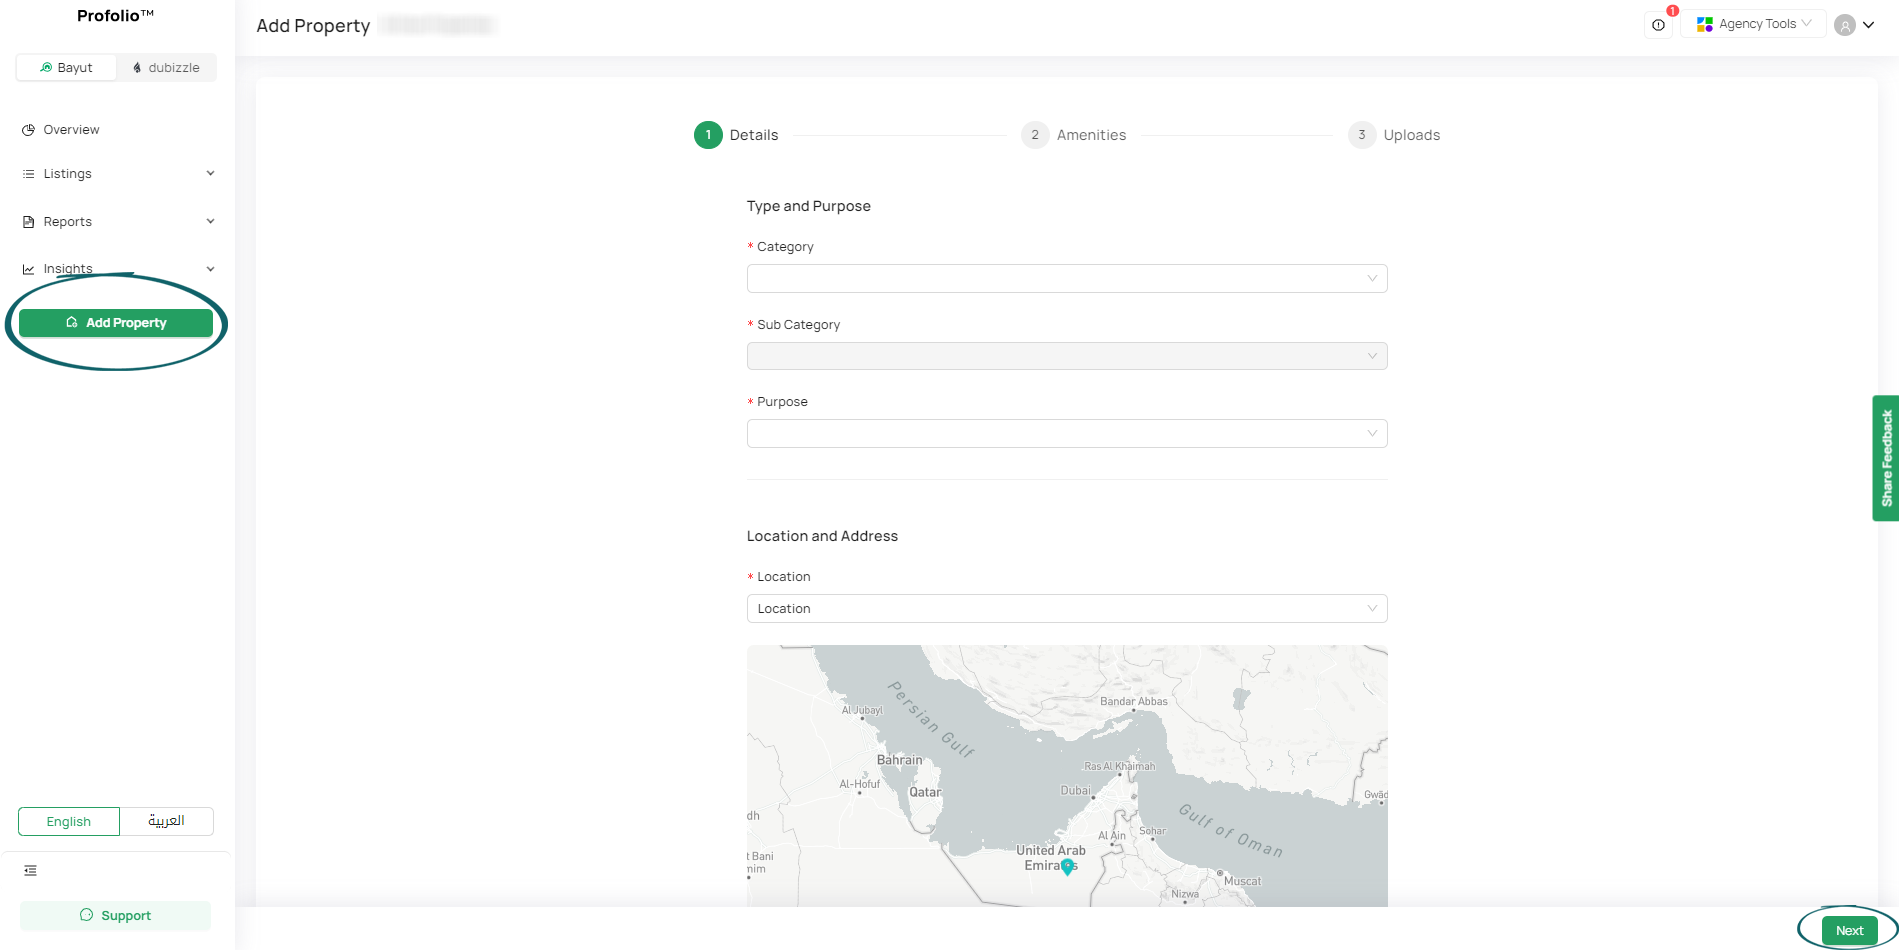The width and height of the screenshot is (1899, 950).
Task: Click the user avatar icon
Action: click(x=1844, y=24)
